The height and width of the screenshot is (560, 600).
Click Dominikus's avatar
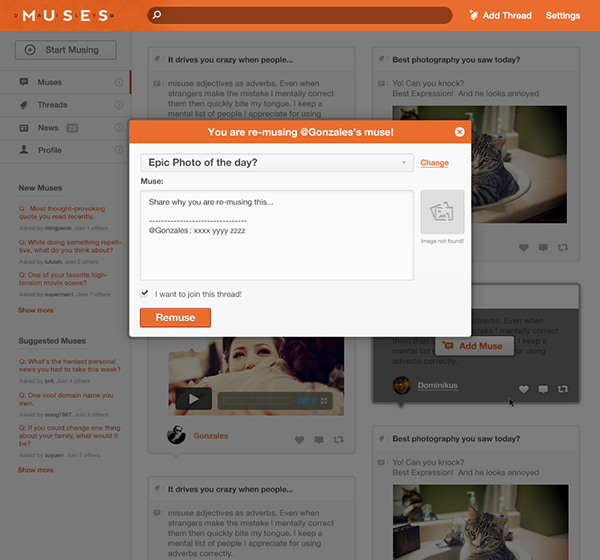pos(402,385)
